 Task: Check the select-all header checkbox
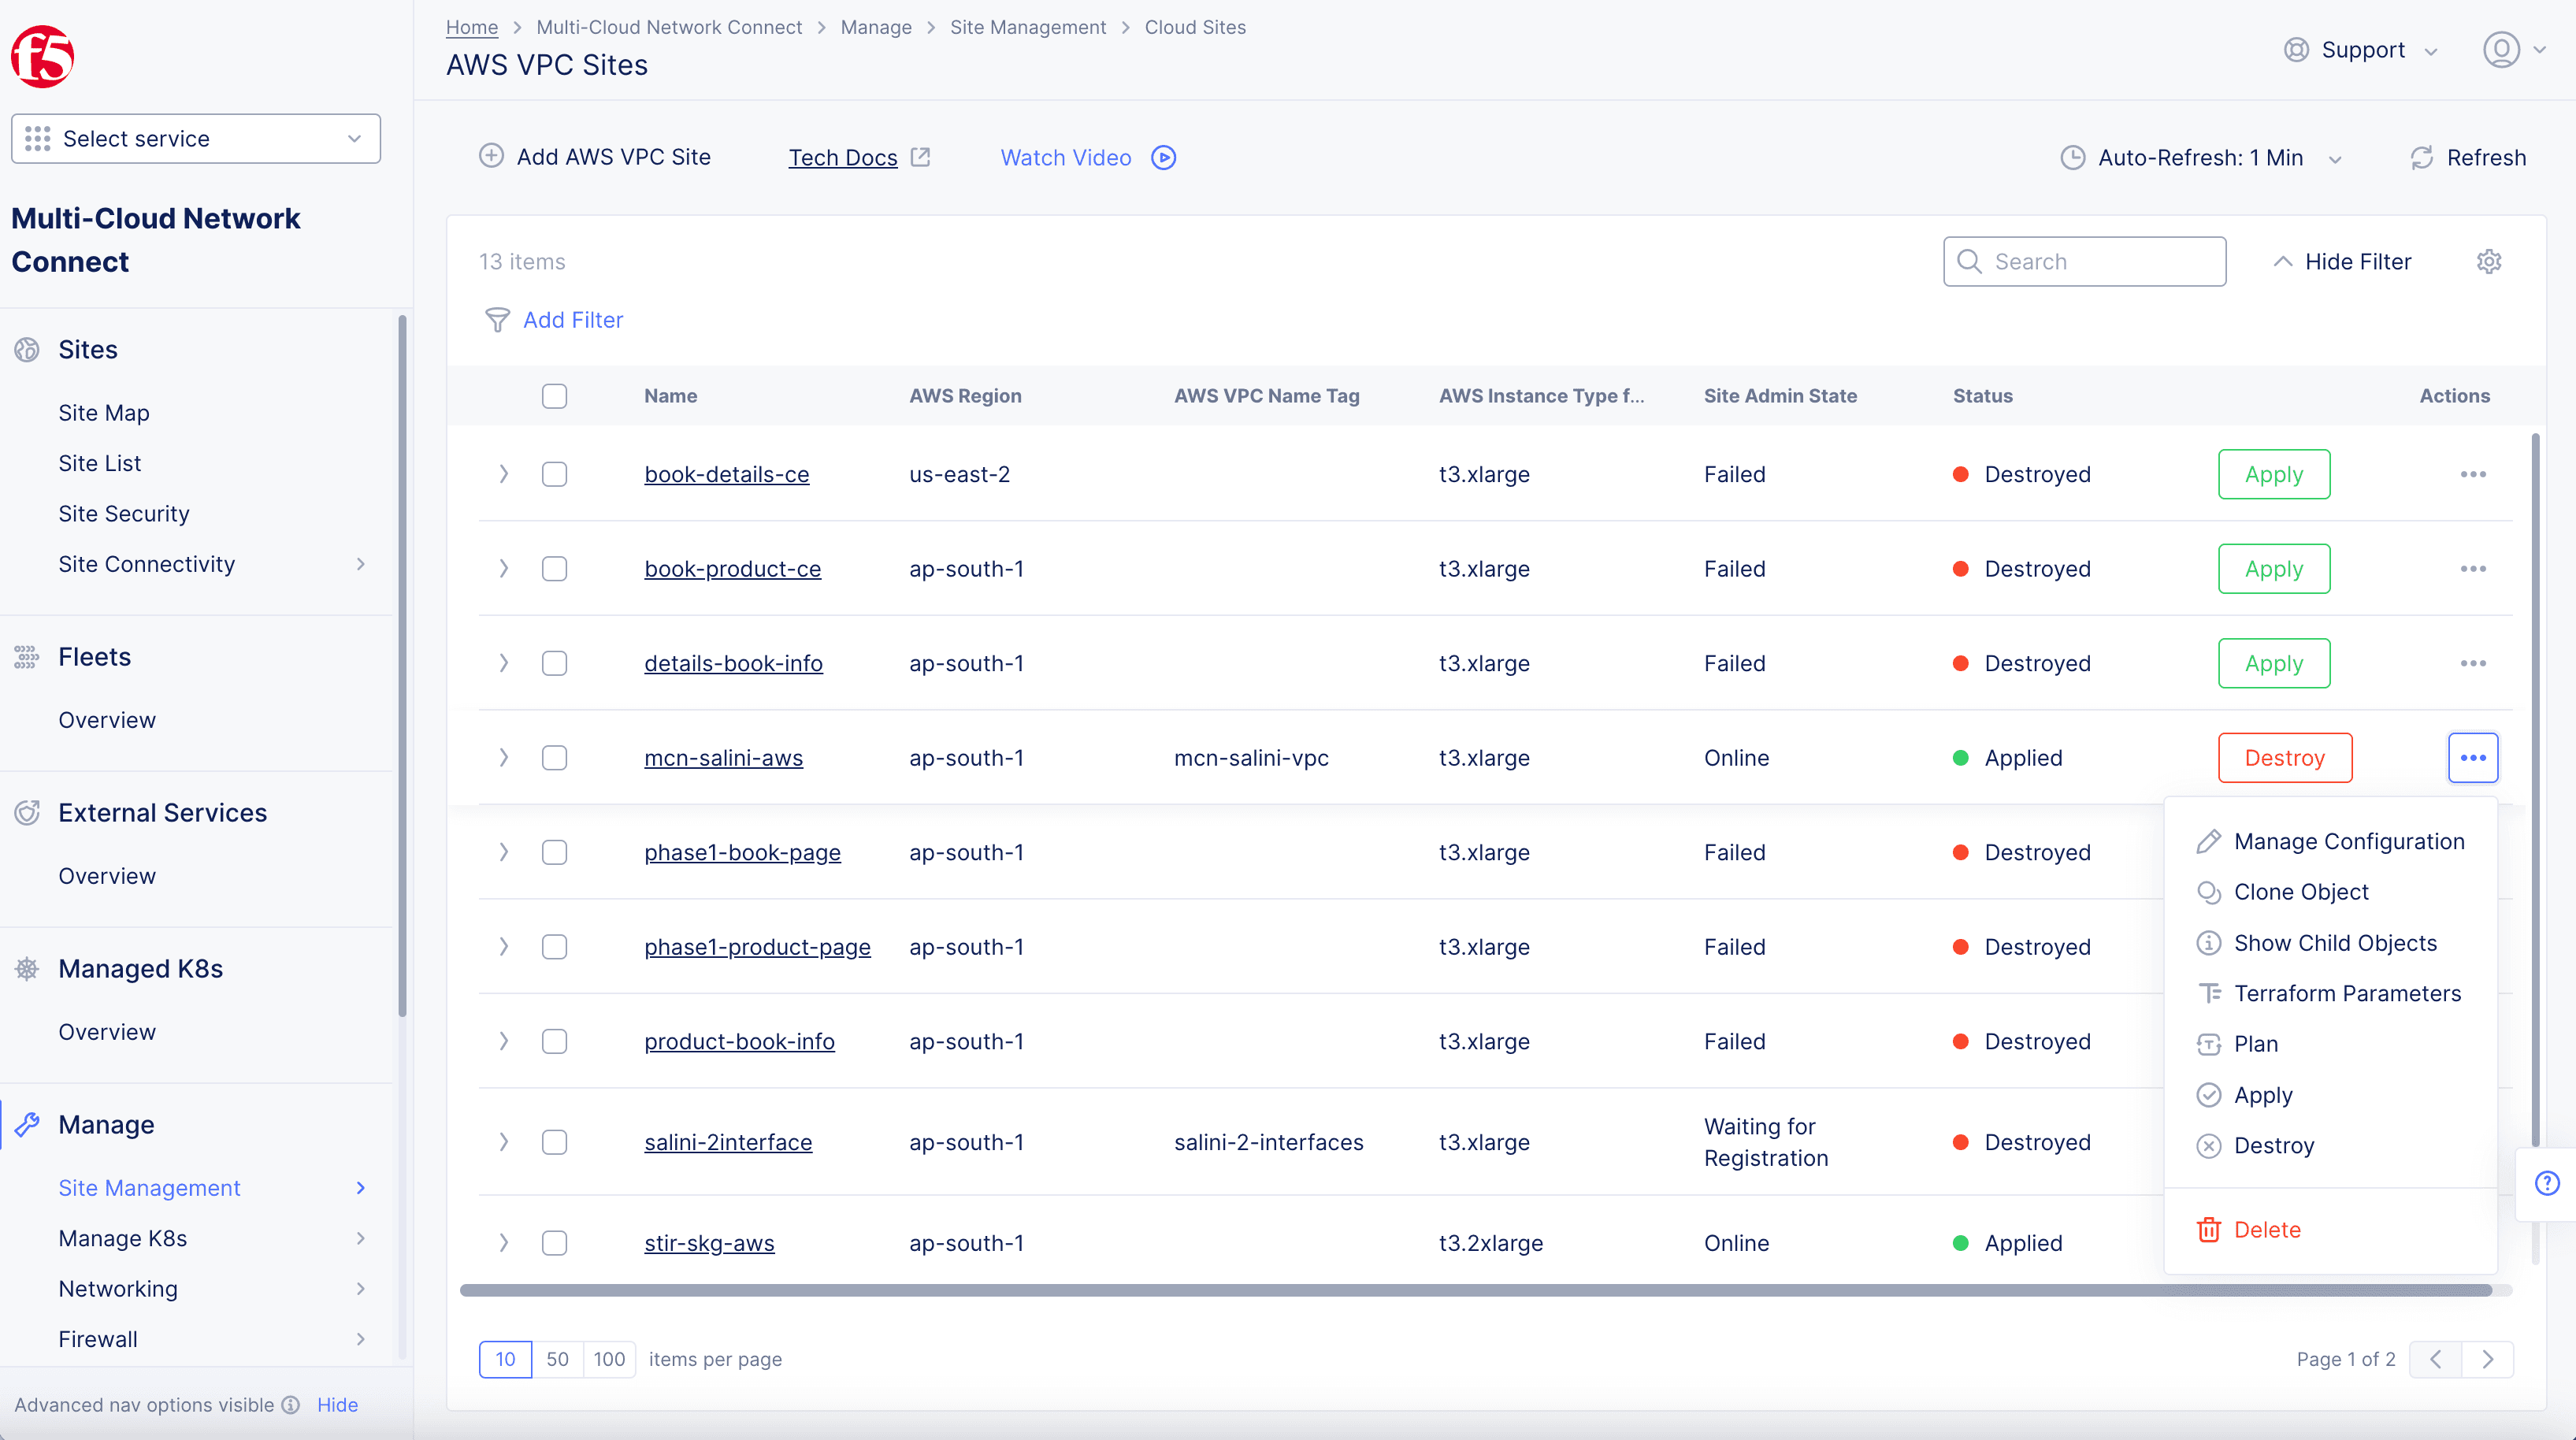[554, 396]
